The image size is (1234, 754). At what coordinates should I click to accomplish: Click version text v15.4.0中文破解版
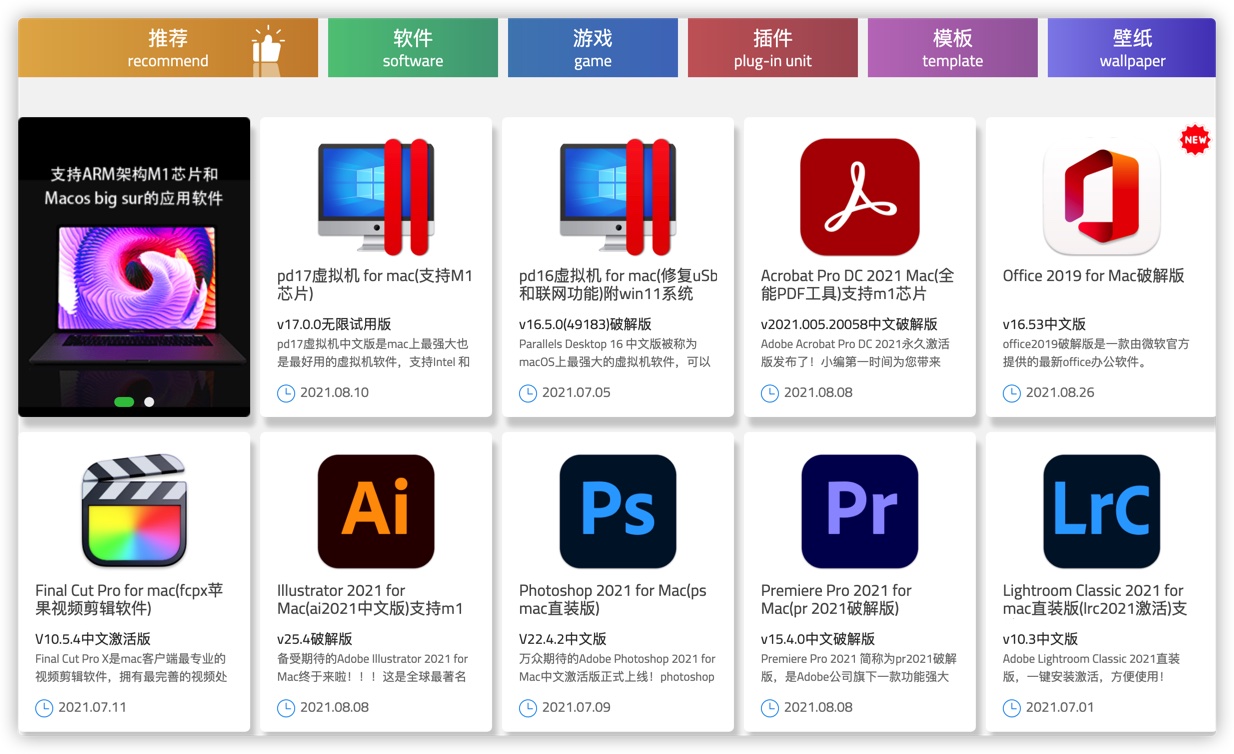tap(818, 639)
